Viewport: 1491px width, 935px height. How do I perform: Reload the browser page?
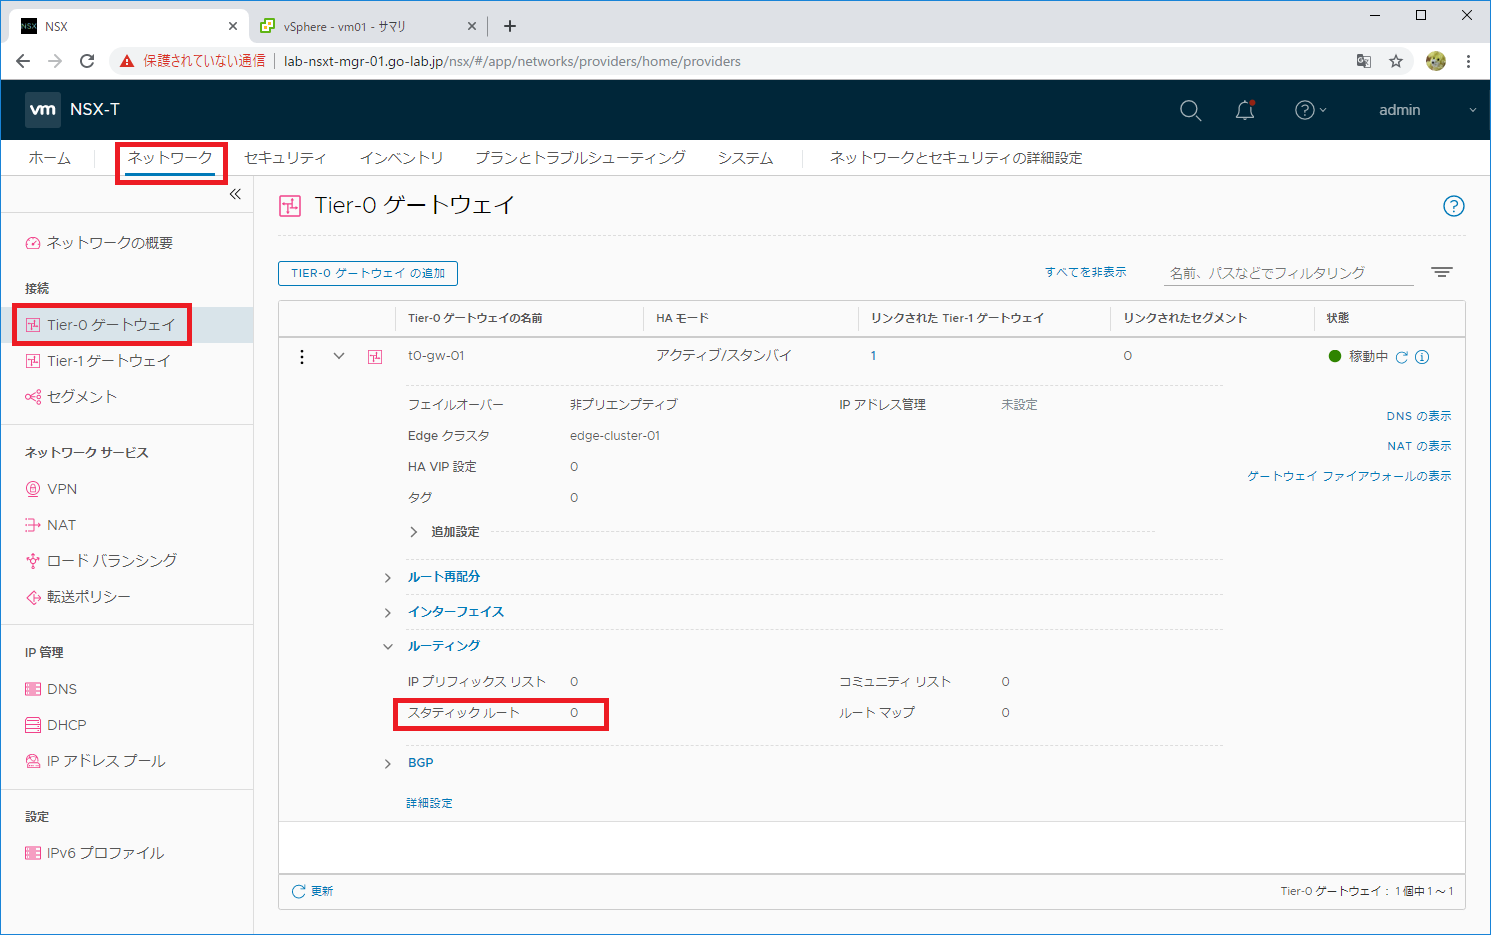87,61
